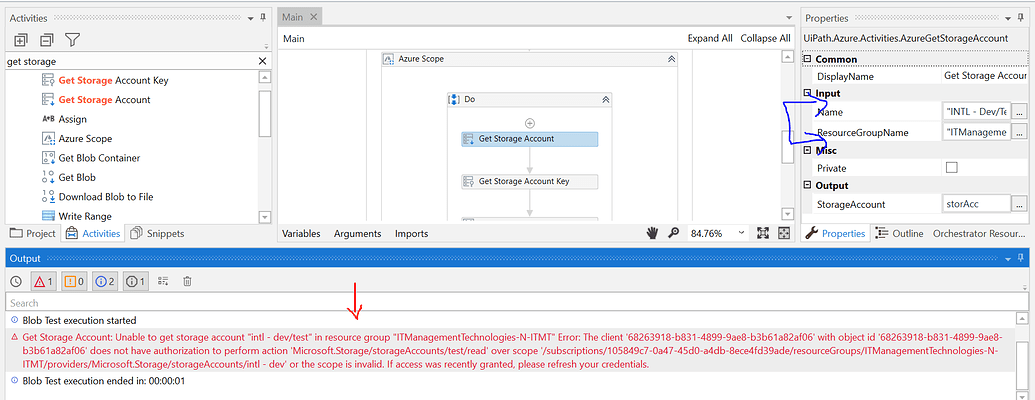Click Expand All in the designer

click(710, 38)
